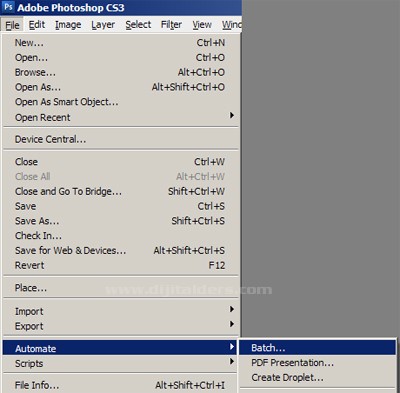The width and height of the screenshot is (400, 393).
Task: Open the Filter menu
Action: [171, 25]
